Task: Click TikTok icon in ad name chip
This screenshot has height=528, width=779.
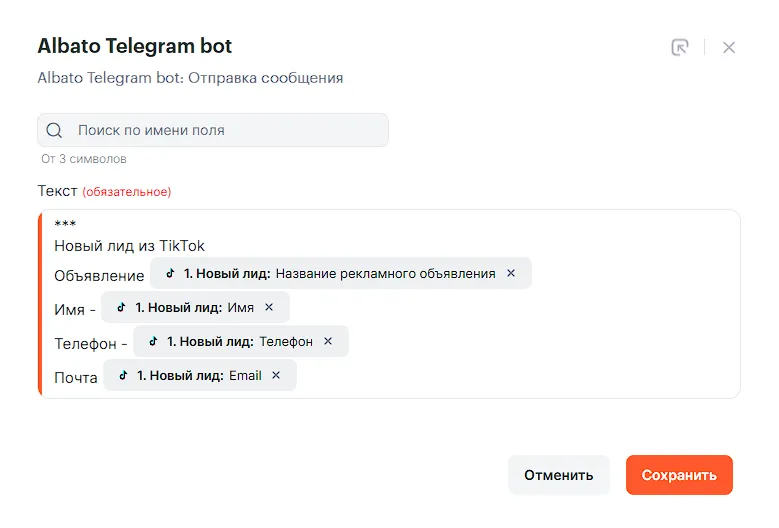Action: point(170,273)
